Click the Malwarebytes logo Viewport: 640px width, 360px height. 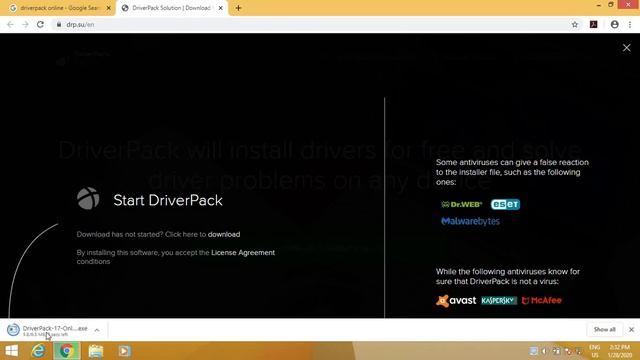(x=470, y=221)
